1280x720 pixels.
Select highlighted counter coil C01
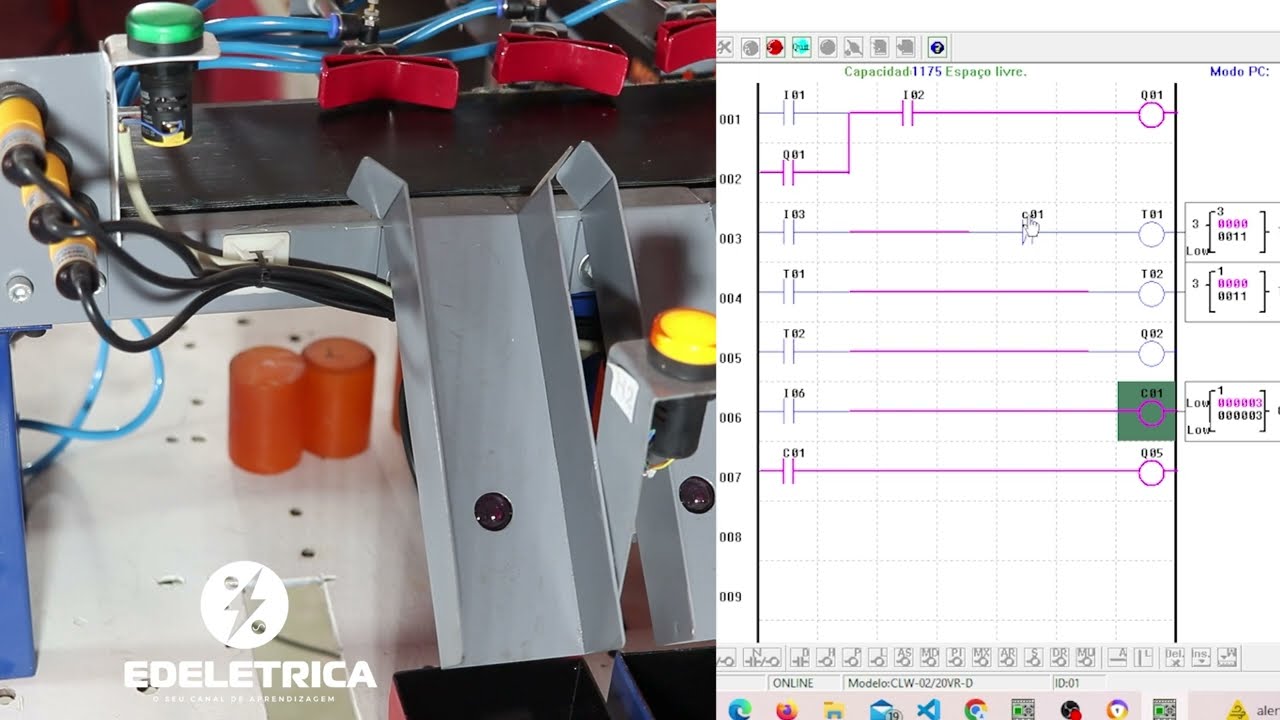[1147, 411]
